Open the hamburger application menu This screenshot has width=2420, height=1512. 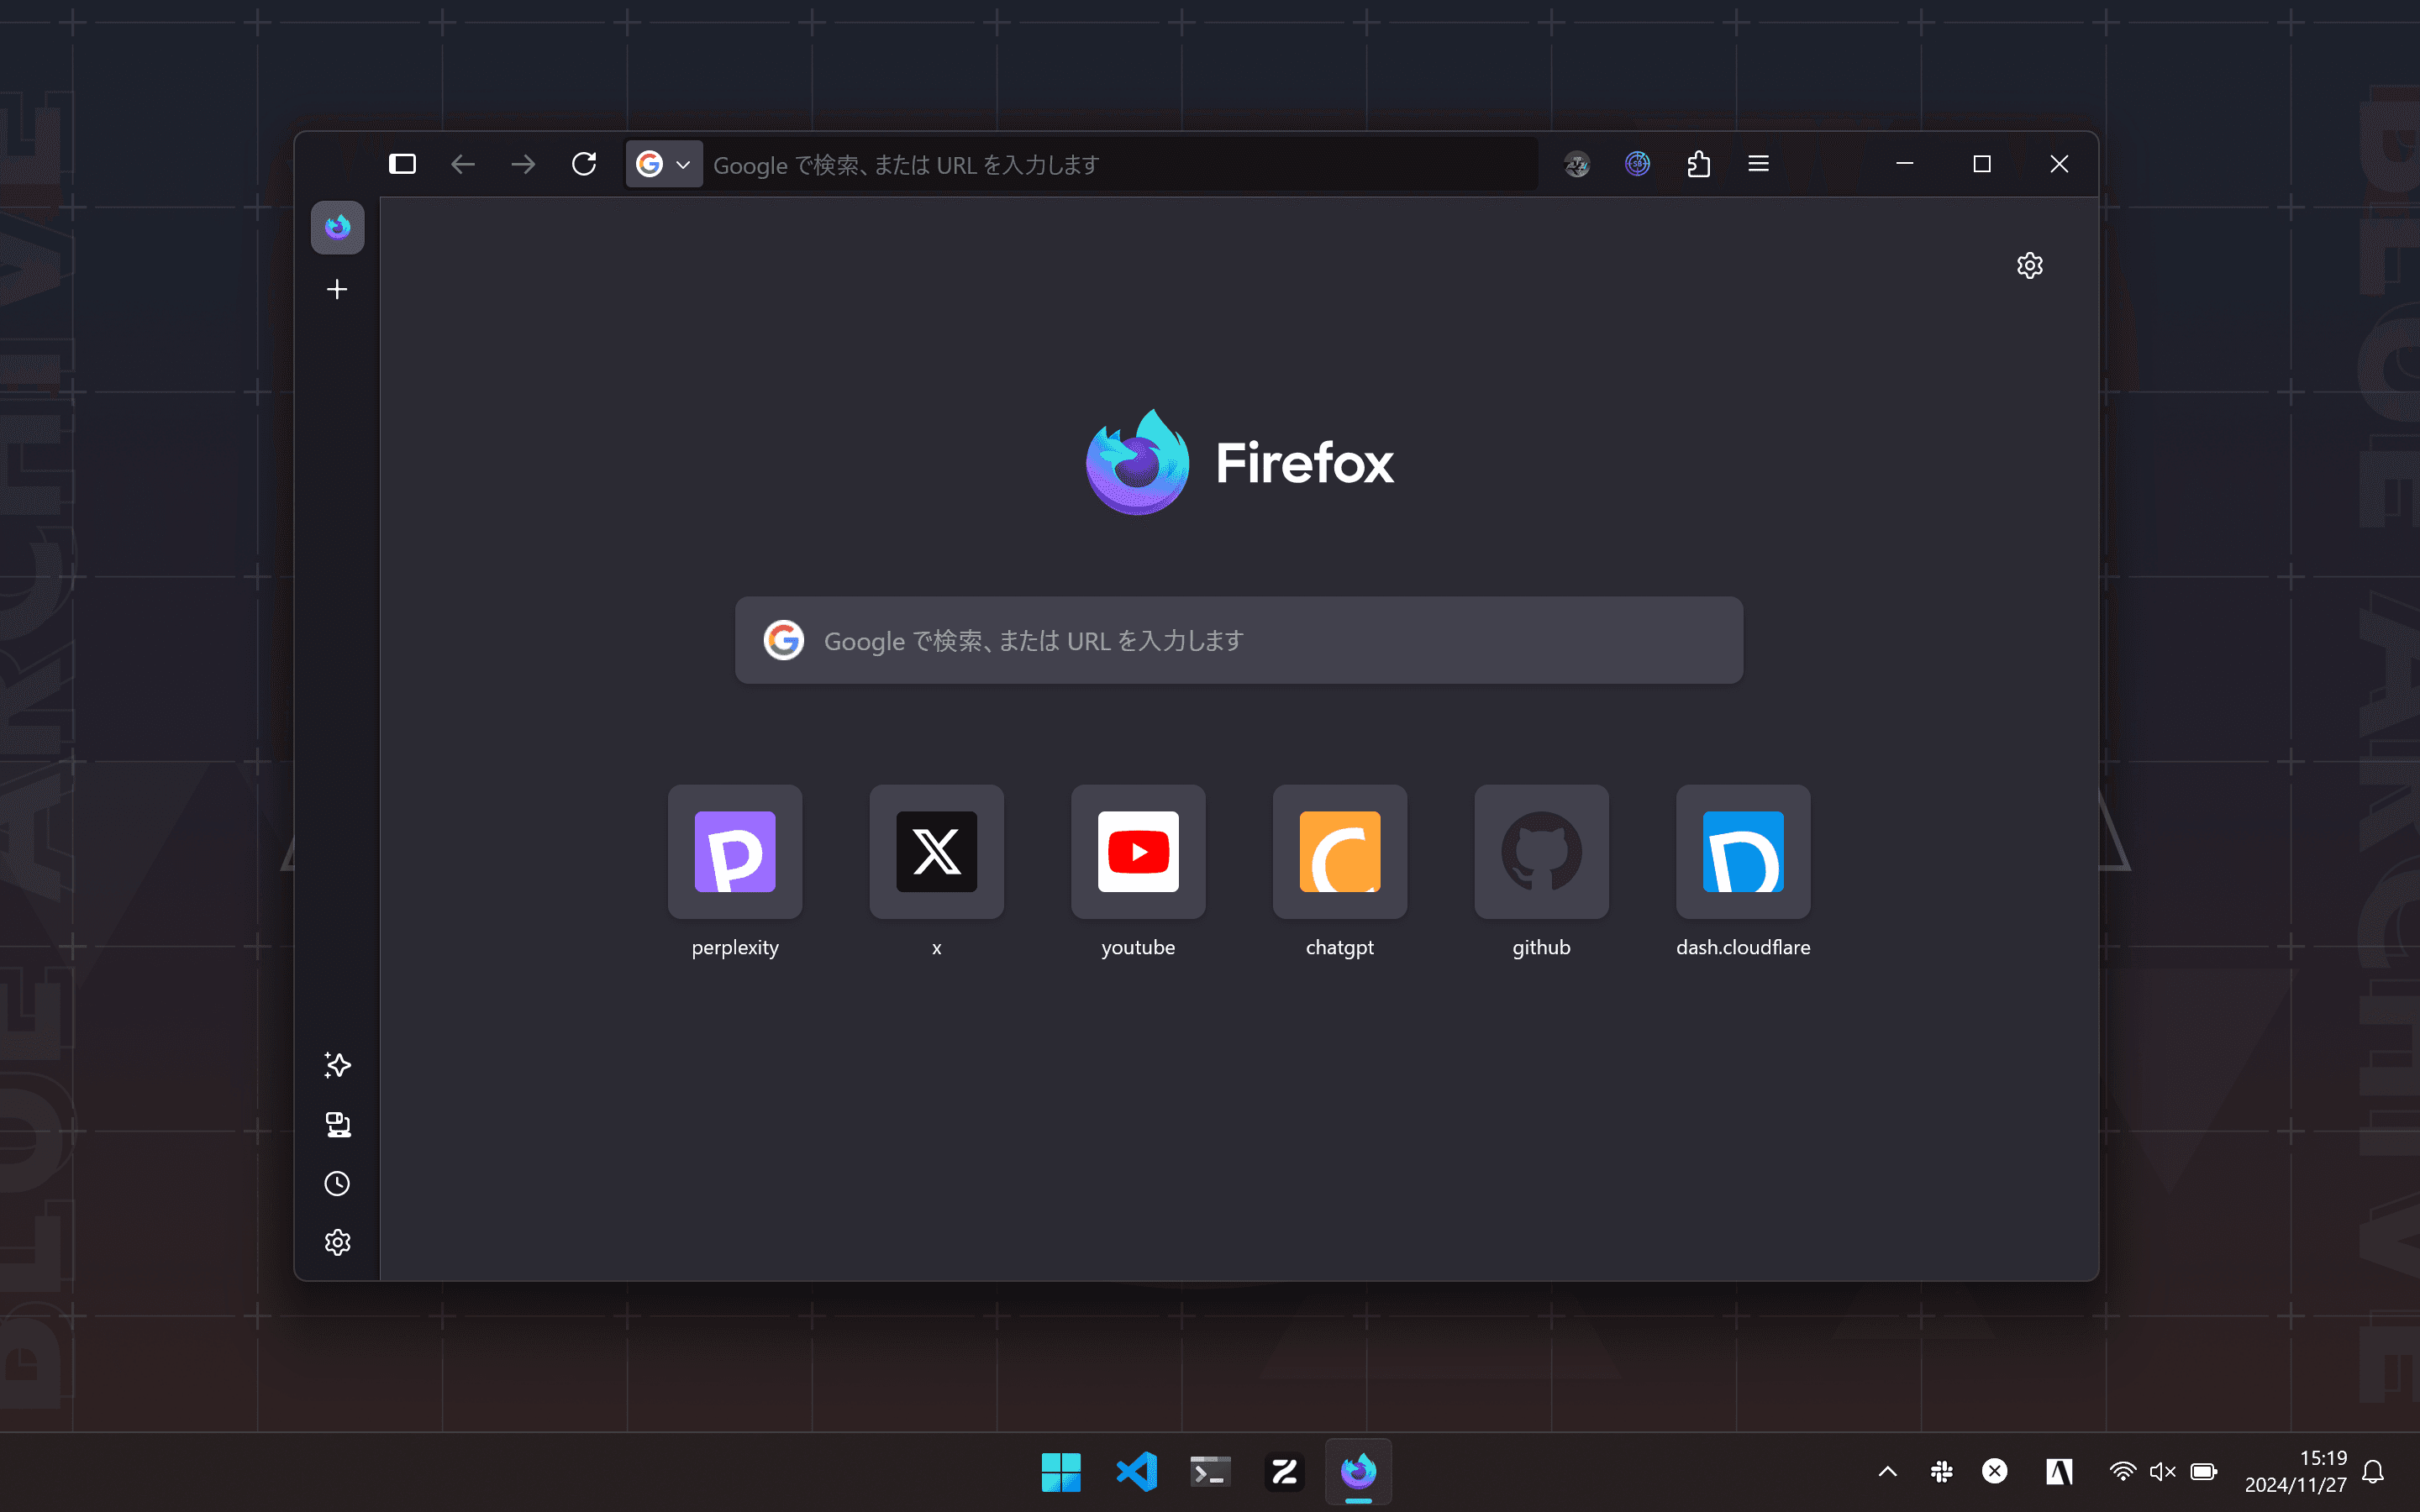click(1759, 164)
